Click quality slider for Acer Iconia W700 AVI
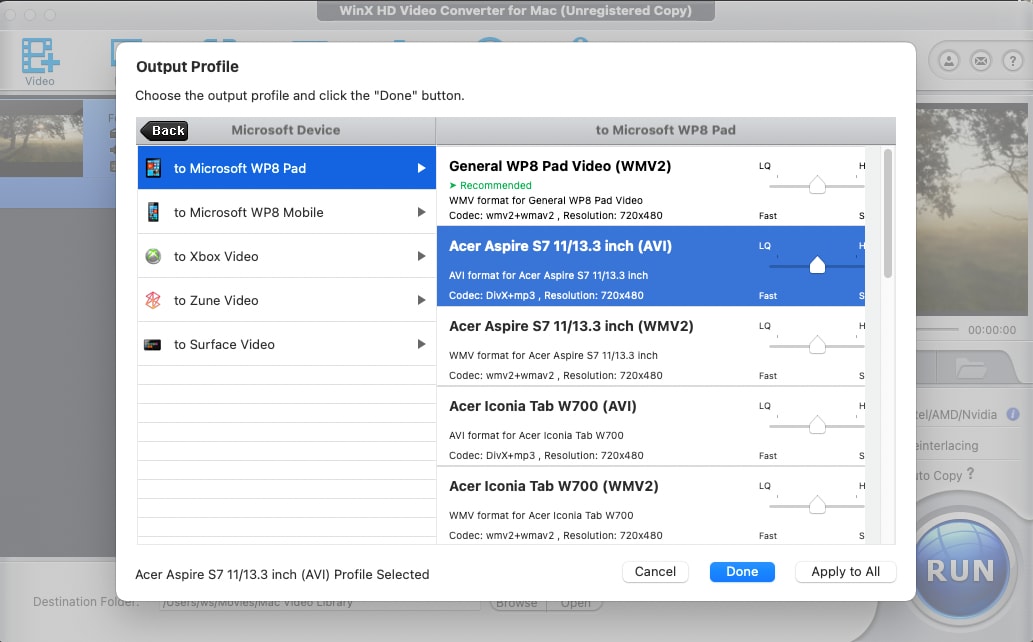 click(x=817, y=425)
